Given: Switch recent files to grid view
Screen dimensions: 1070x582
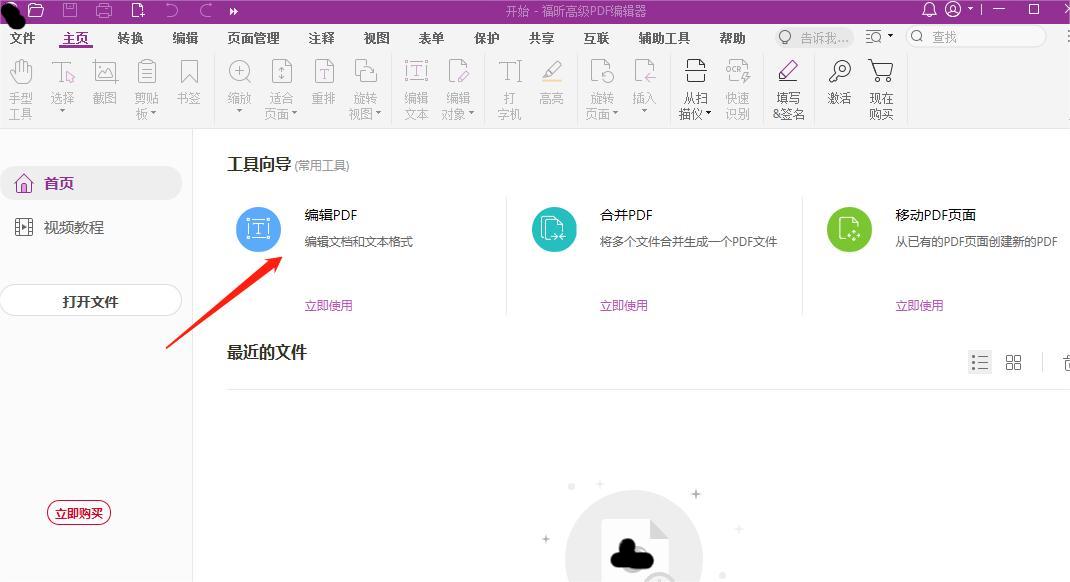Looking at the screenshot, I should [1013, 362].
